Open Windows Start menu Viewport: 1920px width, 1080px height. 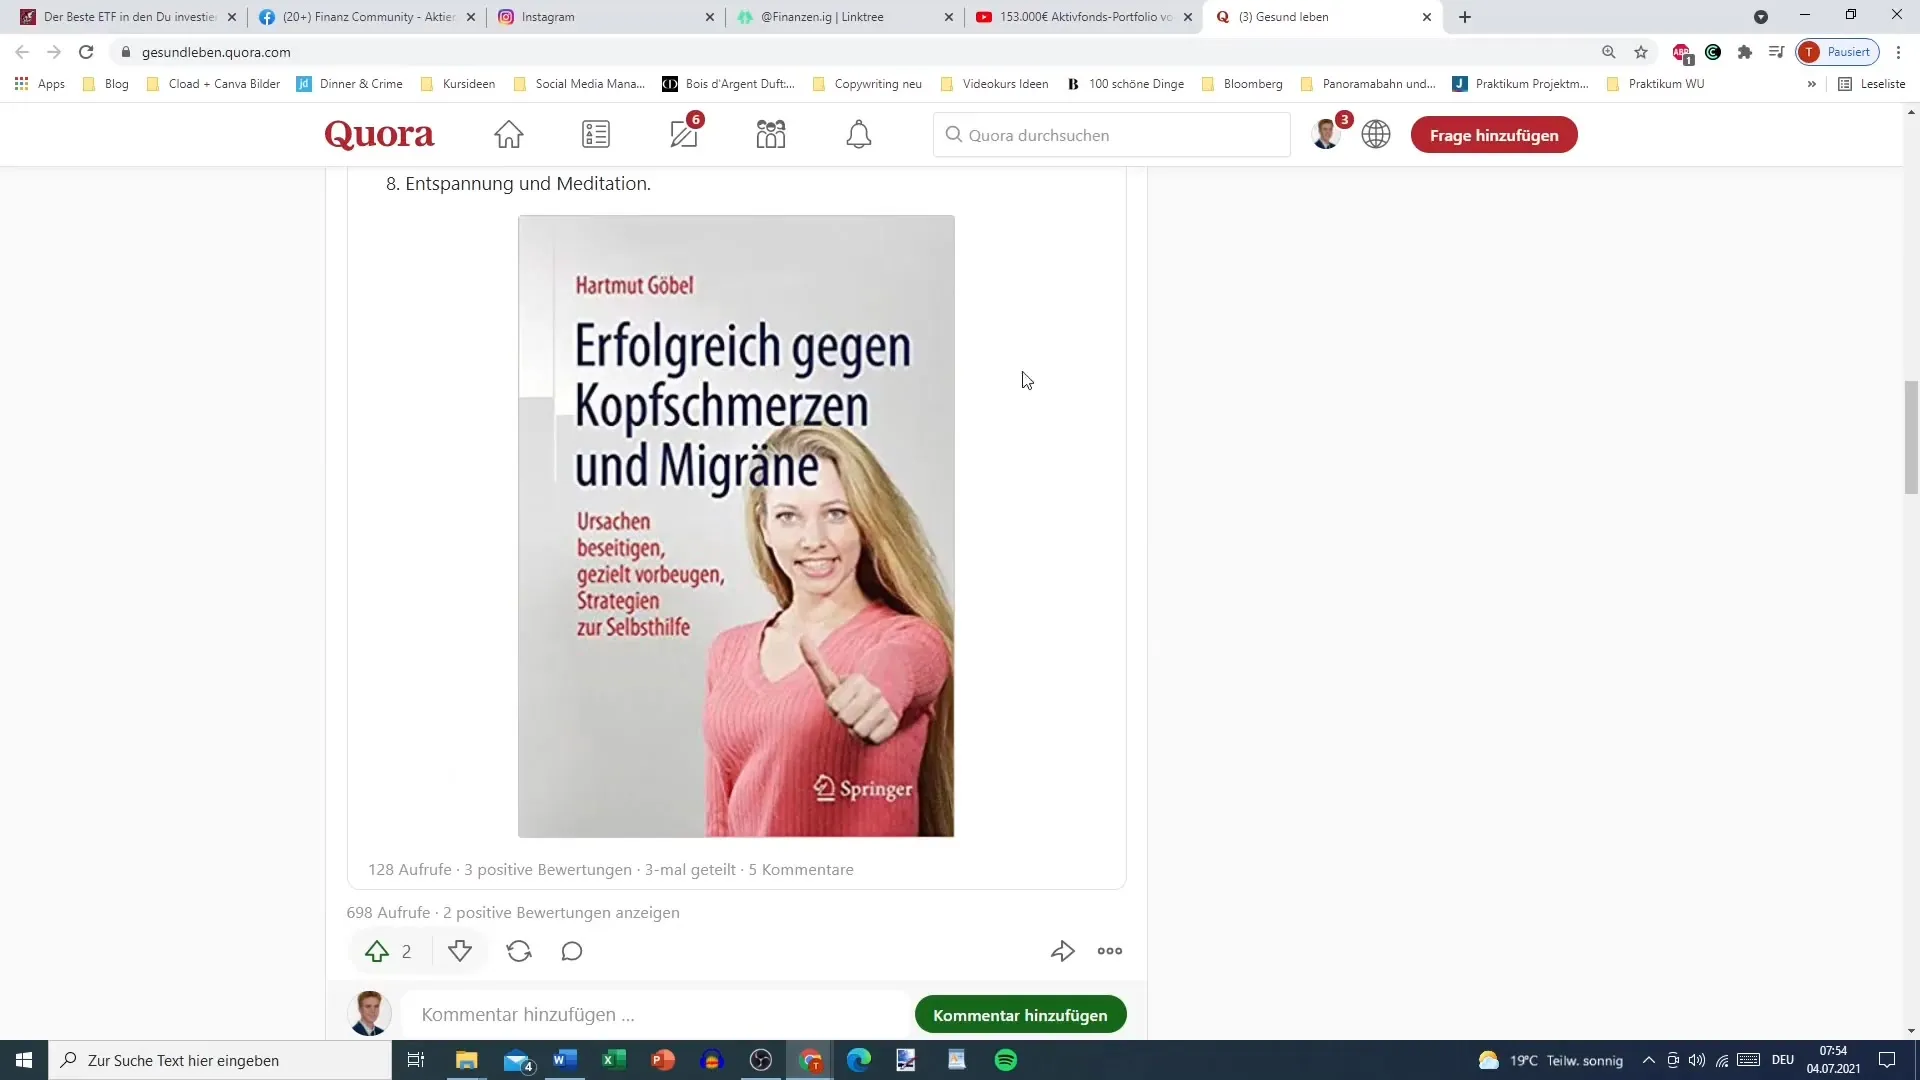click(24, 1060)
